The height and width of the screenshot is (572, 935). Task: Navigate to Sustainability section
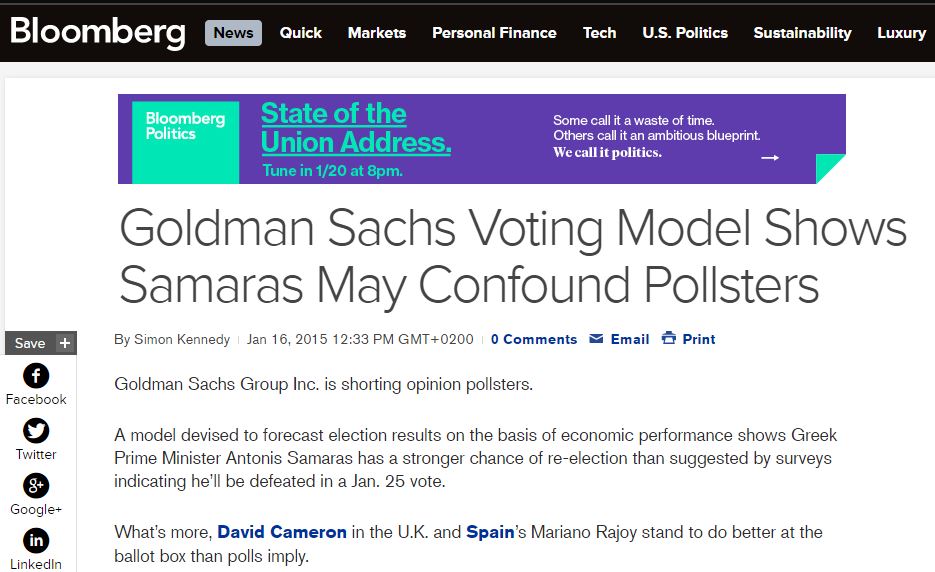(802, 33)
